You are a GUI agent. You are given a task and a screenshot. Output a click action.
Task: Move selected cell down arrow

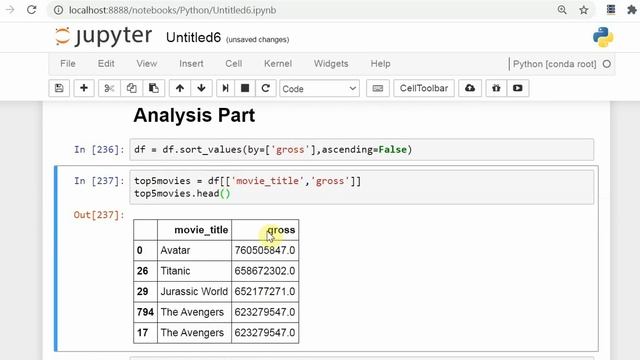pos(201,88)
